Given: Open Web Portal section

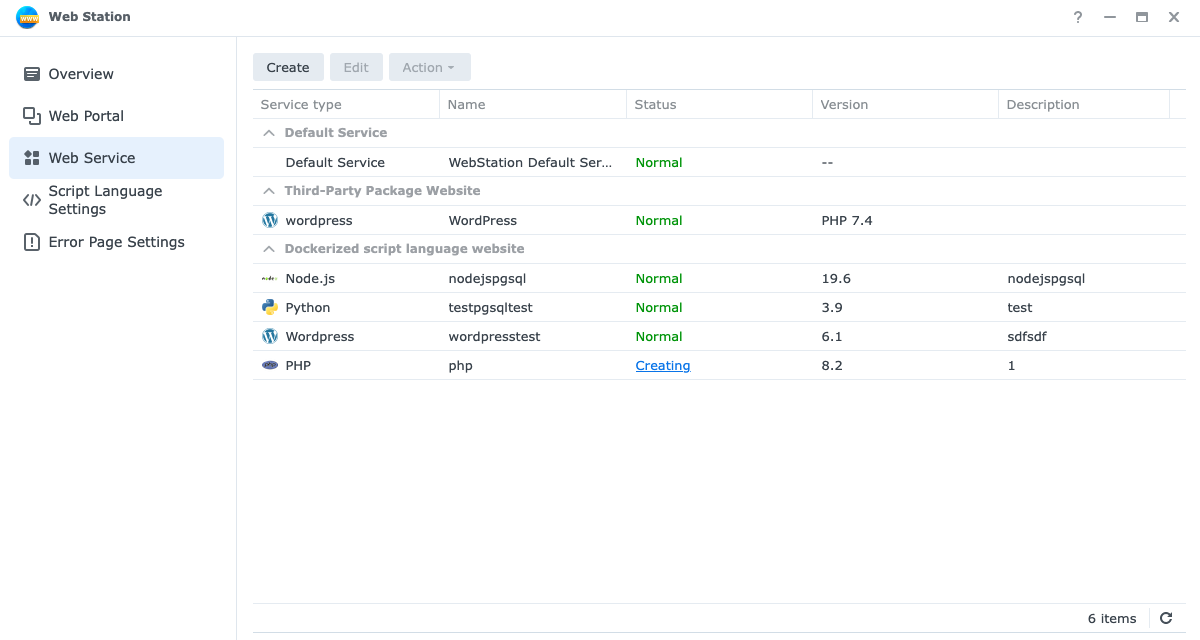Looking at the screenshot, I should click(86, 116).
